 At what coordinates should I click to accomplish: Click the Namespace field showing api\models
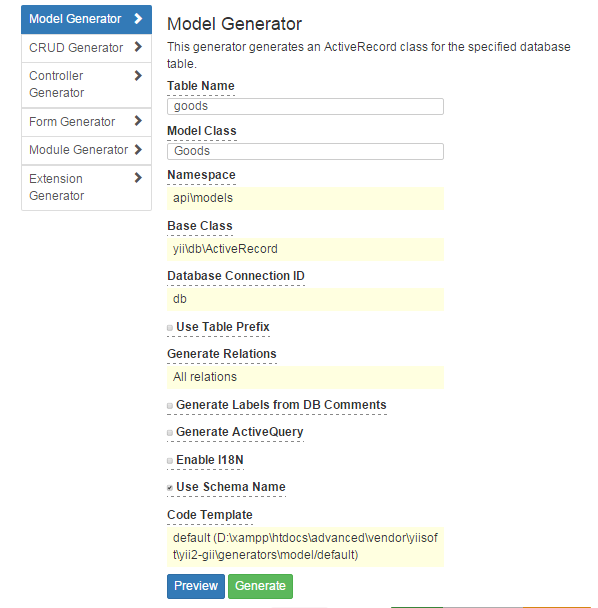305,199
